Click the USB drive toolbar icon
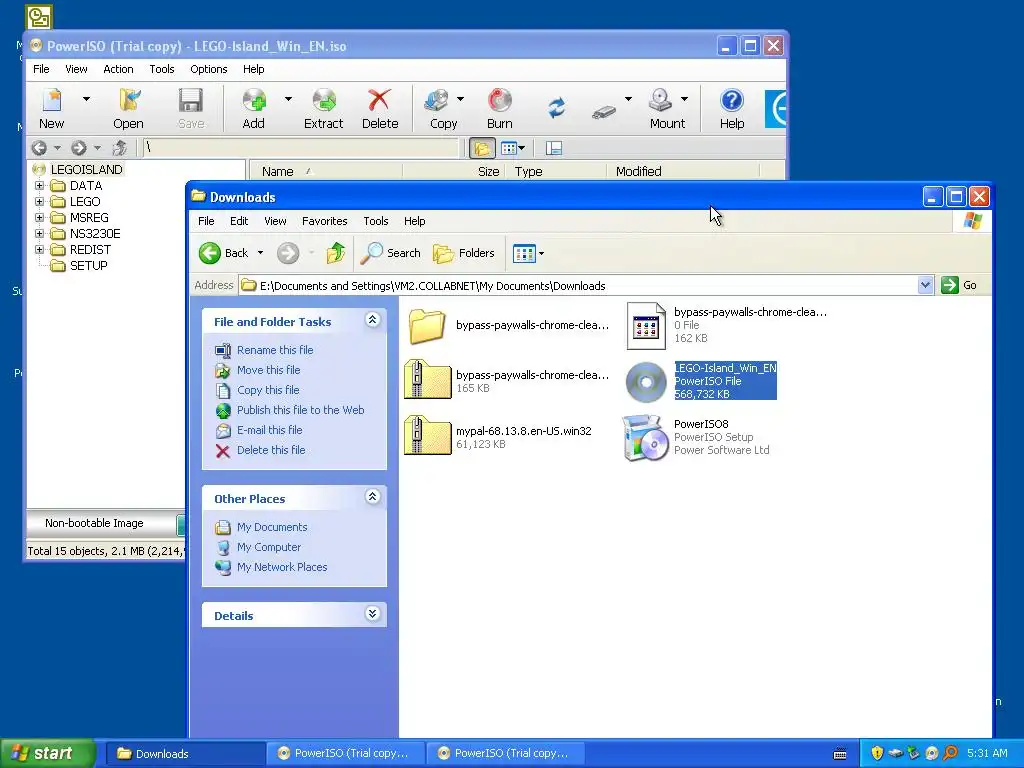1024x768 pixels. click(603, 112)
